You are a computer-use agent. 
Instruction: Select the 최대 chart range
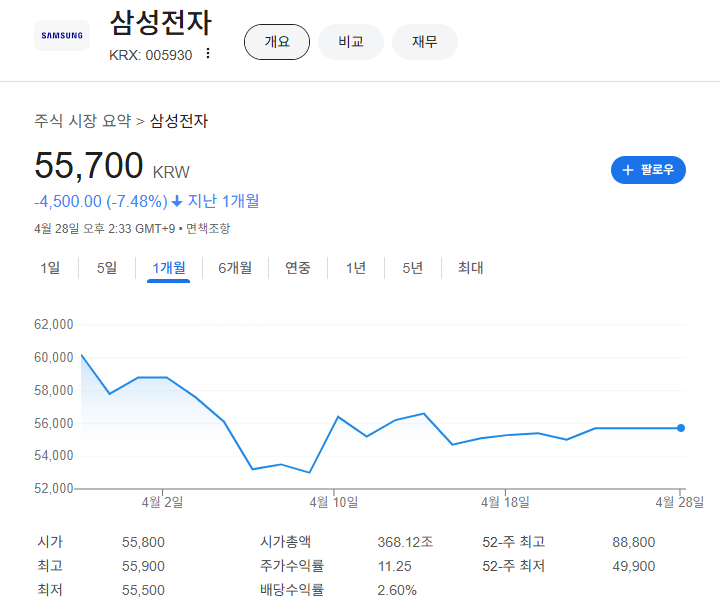click(470, 268)
